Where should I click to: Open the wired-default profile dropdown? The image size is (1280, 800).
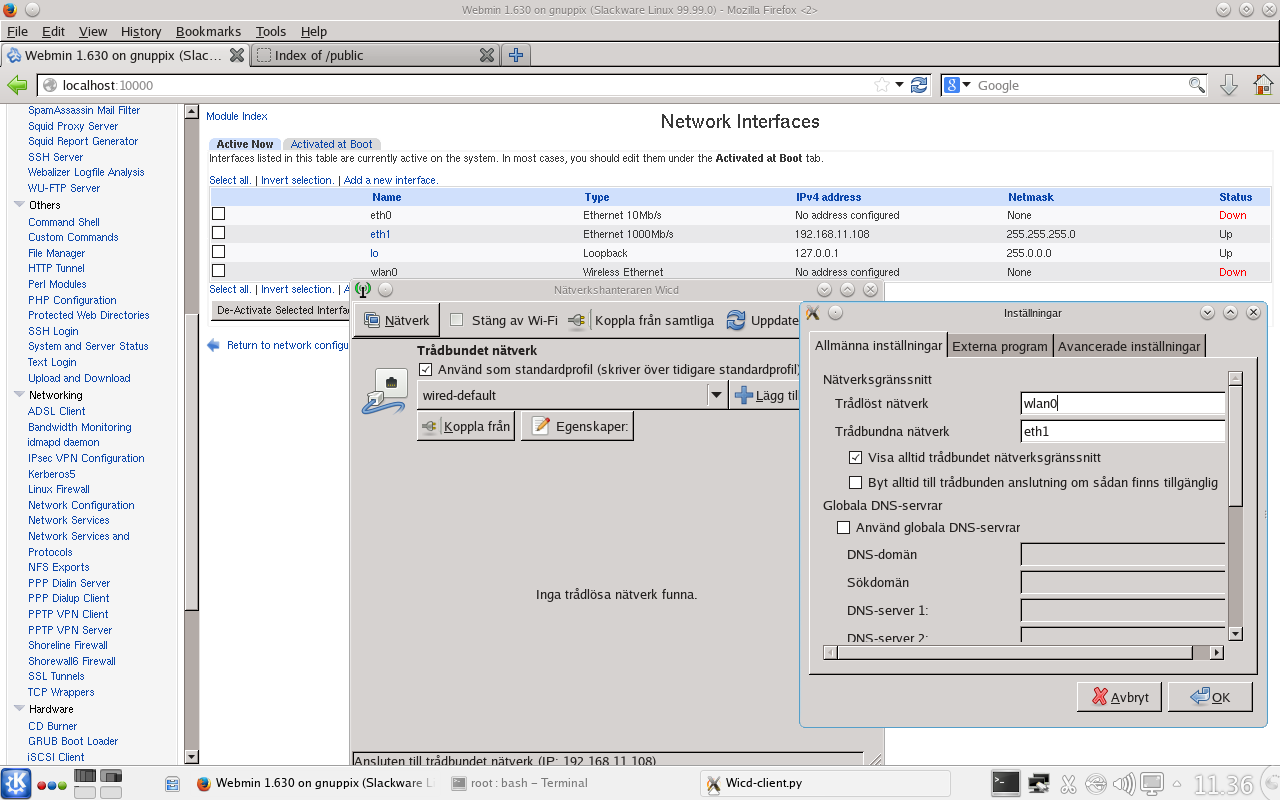[x=716, y=395]
